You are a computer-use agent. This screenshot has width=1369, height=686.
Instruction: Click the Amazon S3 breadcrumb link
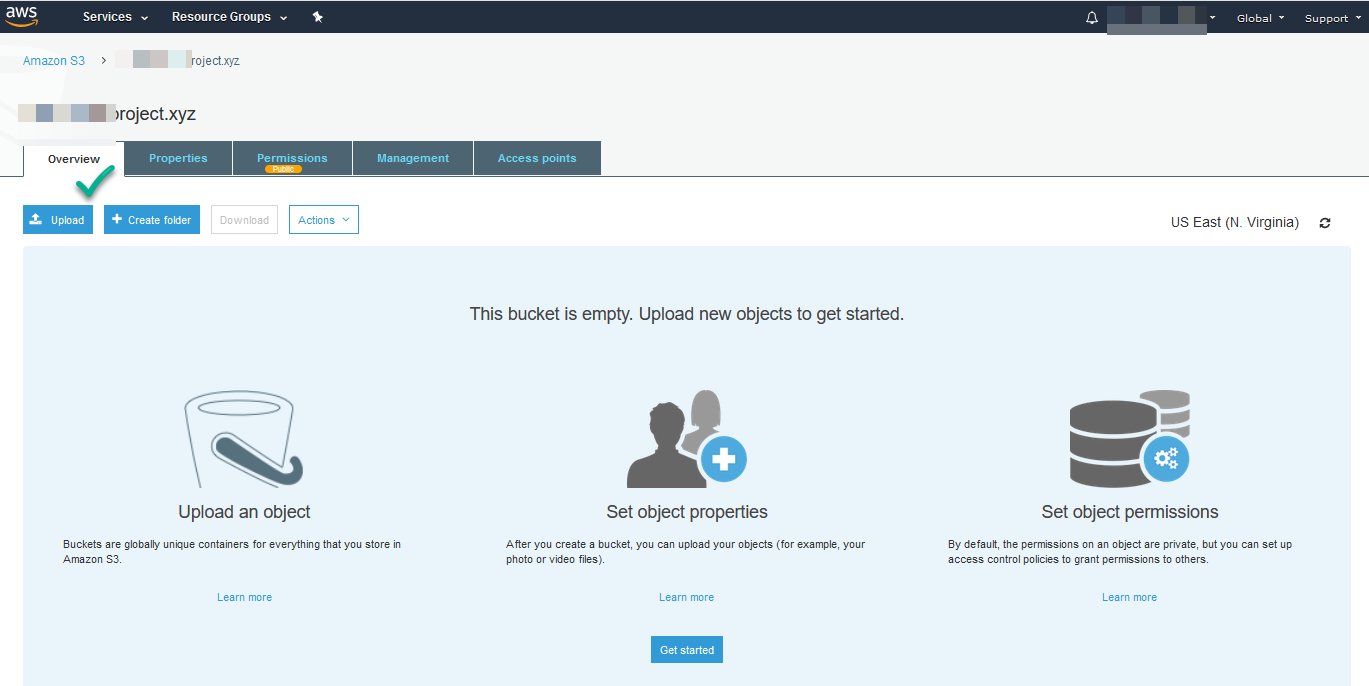point(54,61)
